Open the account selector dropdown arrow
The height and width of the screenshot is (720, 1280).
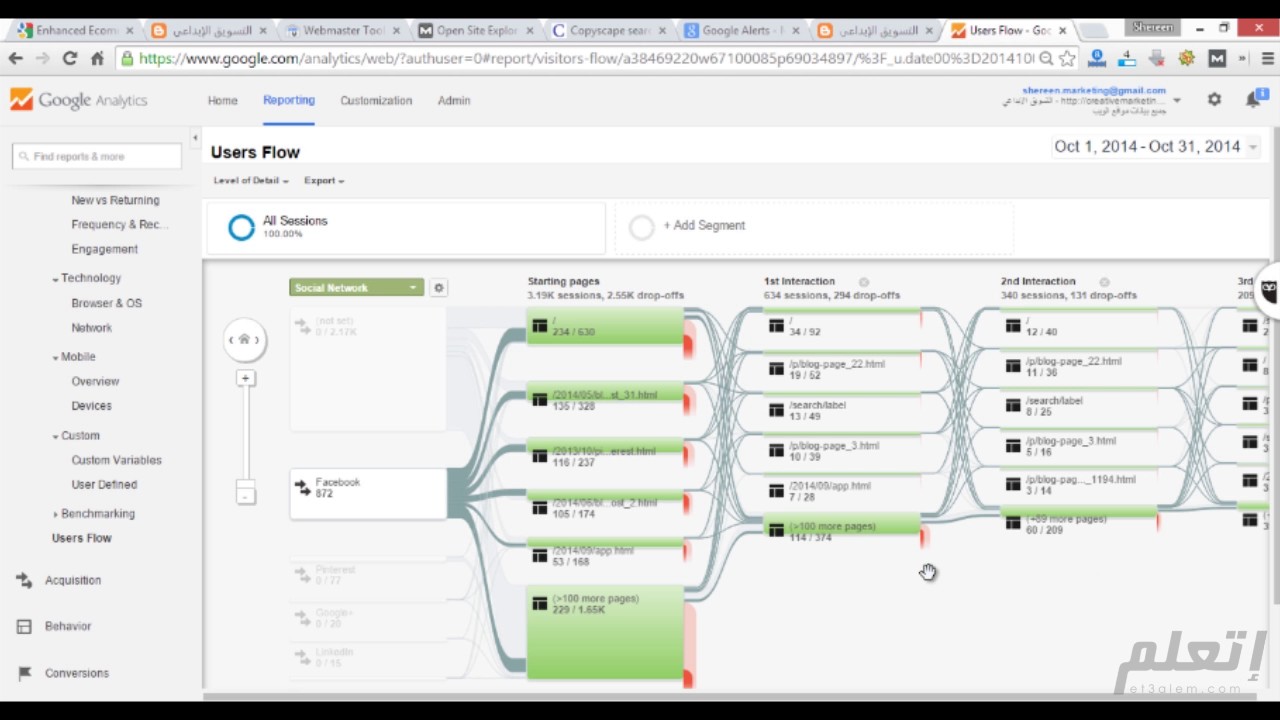pos(1177,100)
